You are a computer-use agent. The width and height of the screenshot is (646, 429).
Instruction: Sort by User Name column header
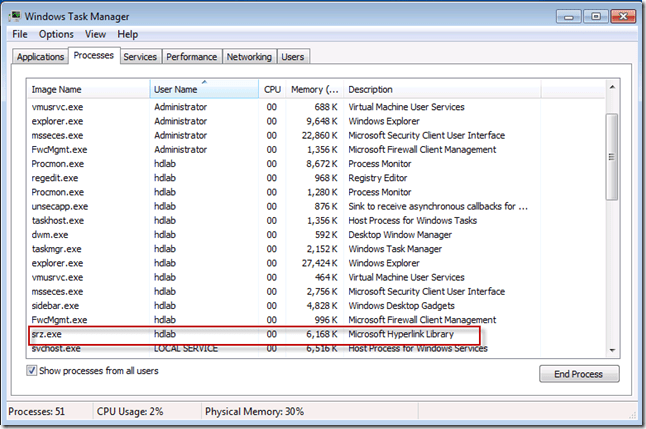point(204,89)
